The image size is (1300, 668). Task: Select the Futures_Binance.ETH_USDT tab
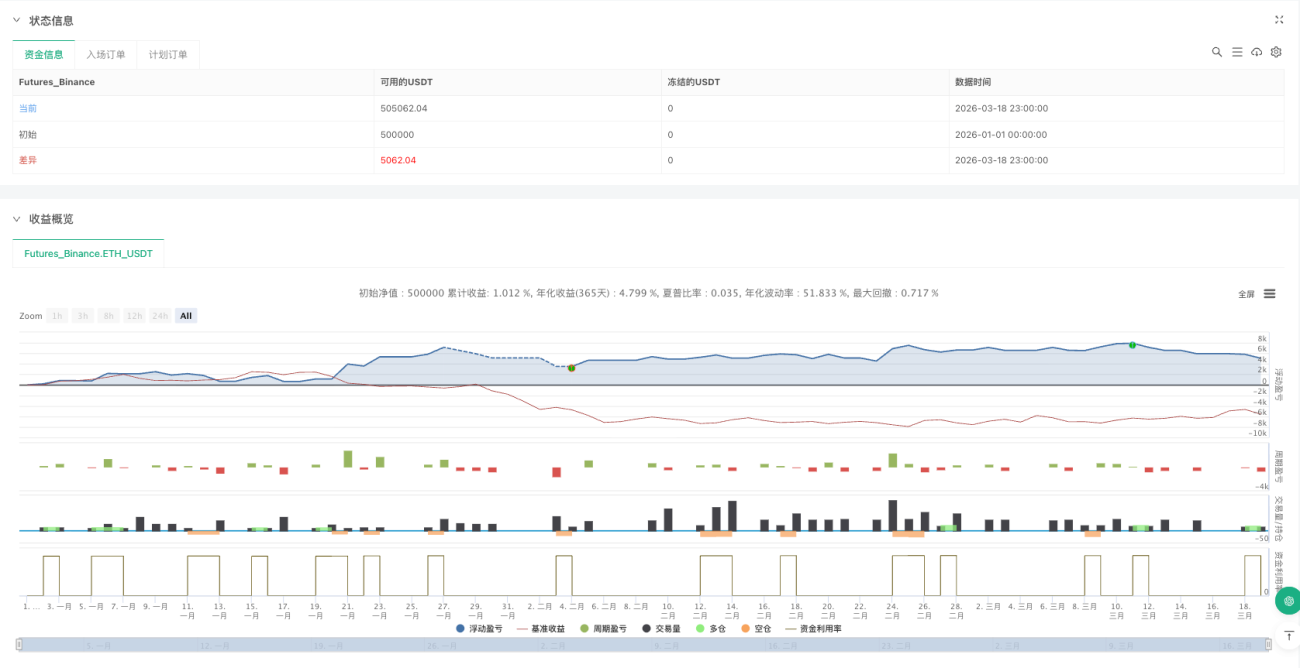click(88, 254)
